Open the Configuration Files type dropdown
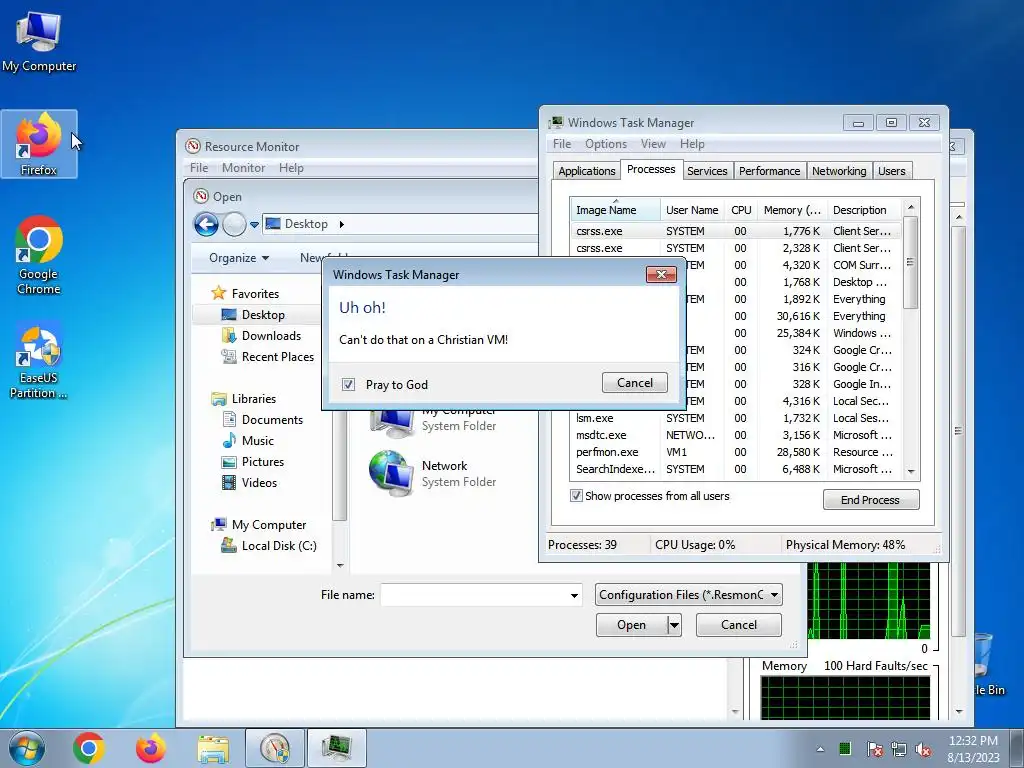 (688, 595)
